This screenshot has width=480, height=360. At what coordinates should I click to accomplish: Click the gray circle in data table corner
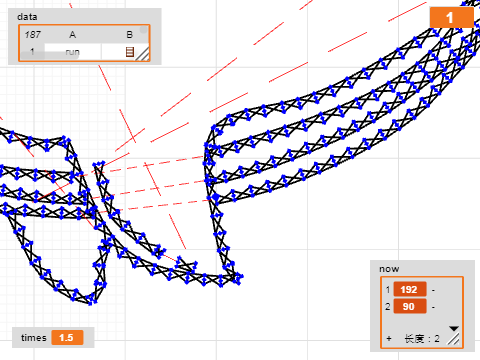pyautogui.click(x=143, y=30)
